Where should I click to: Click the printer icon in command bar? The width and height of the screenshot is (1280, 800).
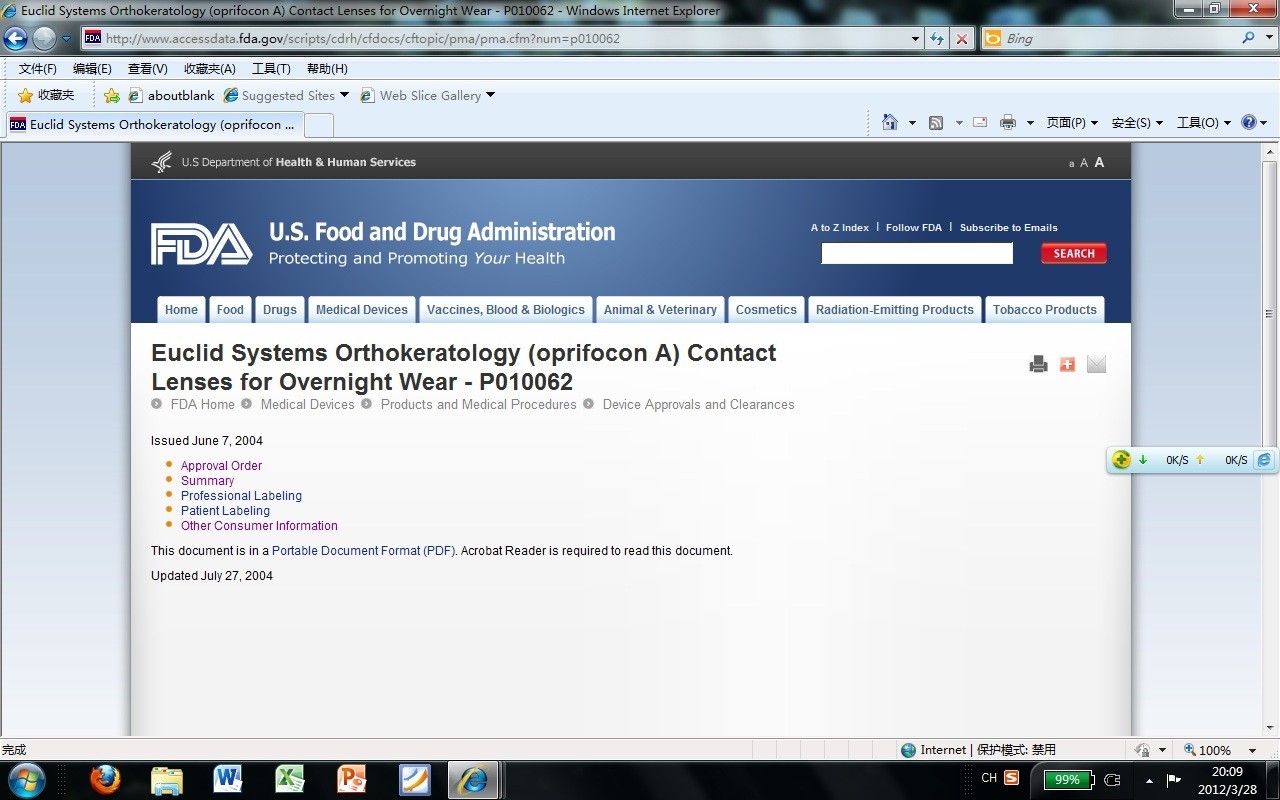coord(1008,122)
